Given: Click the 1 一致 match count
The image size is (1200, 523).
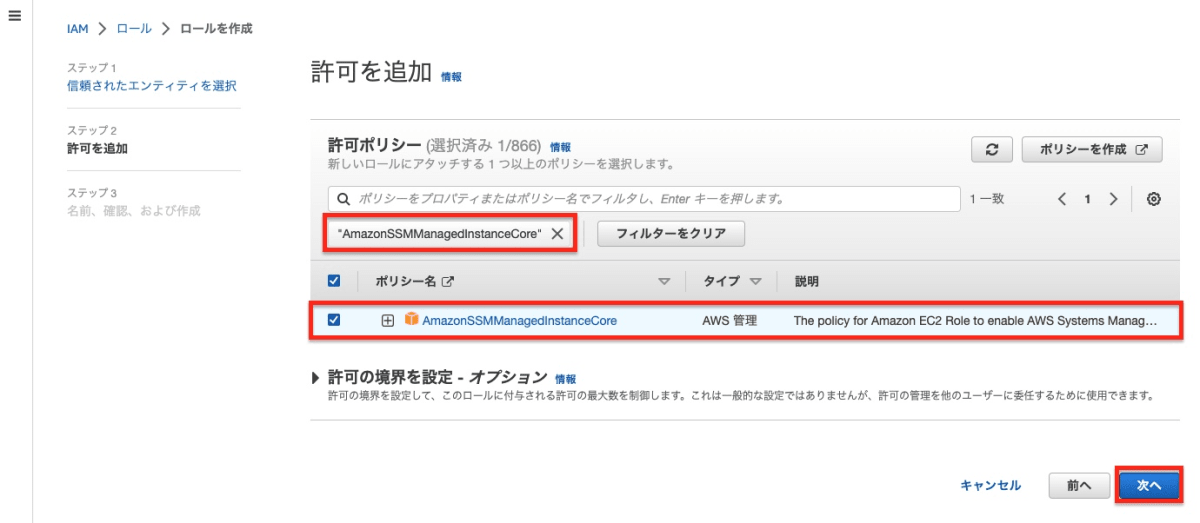Looking at the screenshot, I should tap(986, 199).
